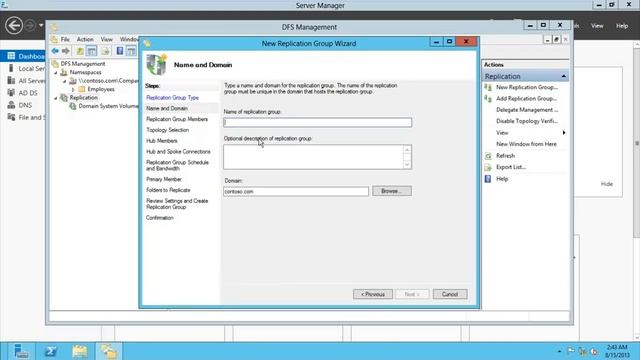Viewport: 640px width, 360px height.
Task: Open Server Manager from the taskbar
Action: pos(20,351)
